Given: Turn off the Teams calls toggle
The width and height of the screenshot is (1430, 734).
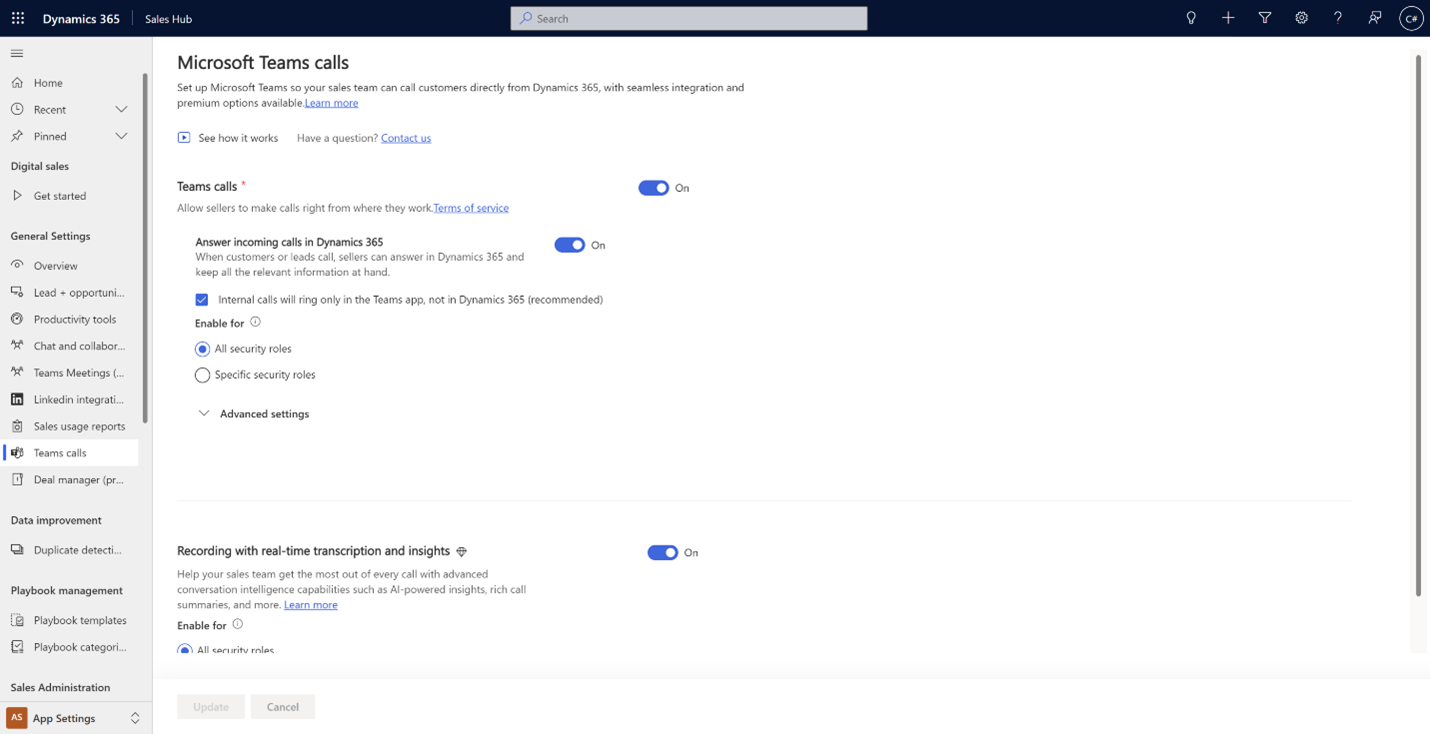Looking at the screenshot, I should click(x=654, y=188).
